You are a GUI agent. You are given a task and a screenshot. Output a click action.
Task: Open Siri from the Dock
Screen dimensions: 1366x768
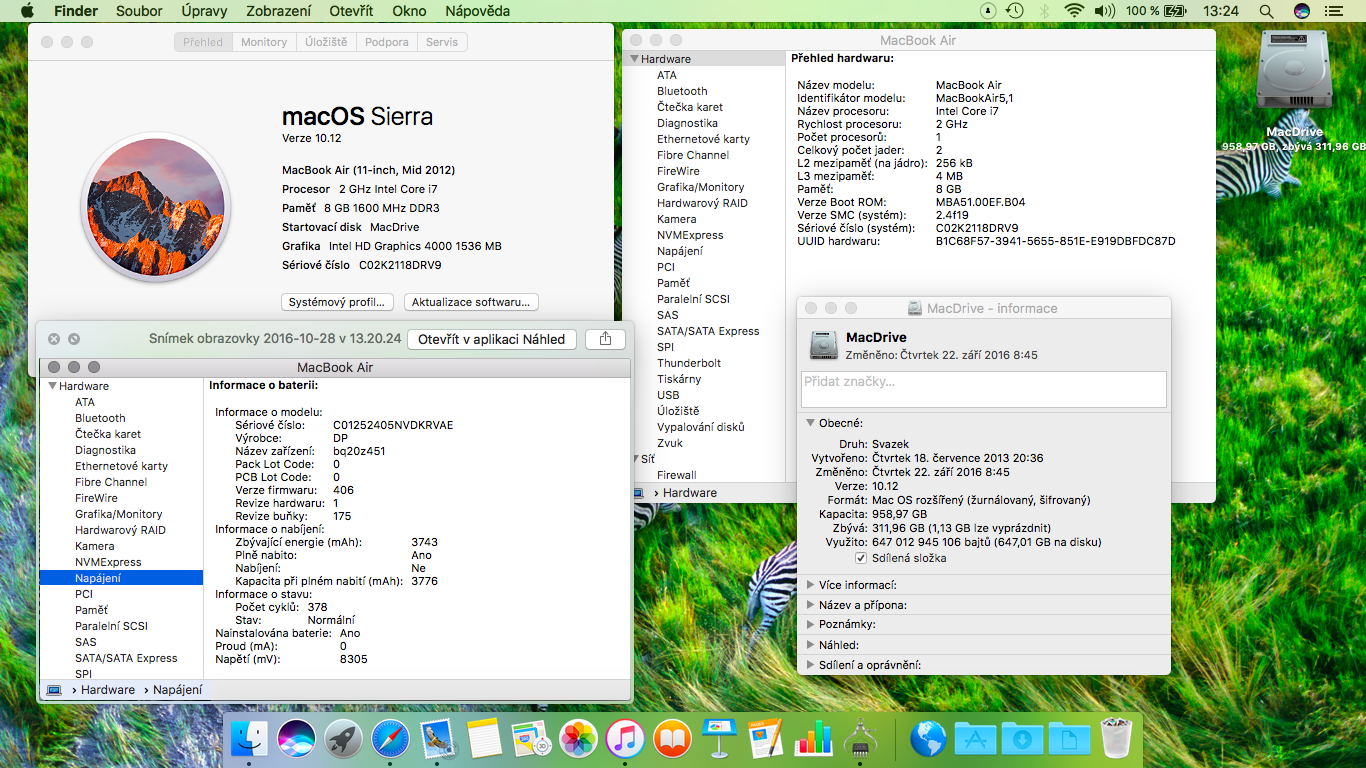296,740
